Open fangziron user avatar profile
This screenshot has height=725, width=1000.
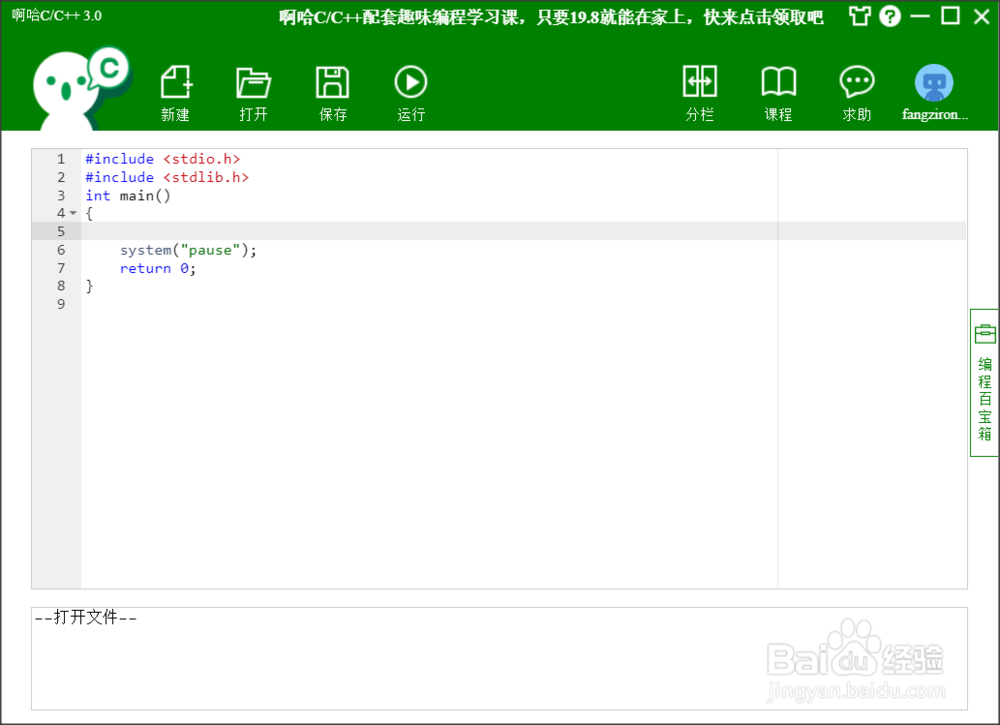click(x=934, y=93)
